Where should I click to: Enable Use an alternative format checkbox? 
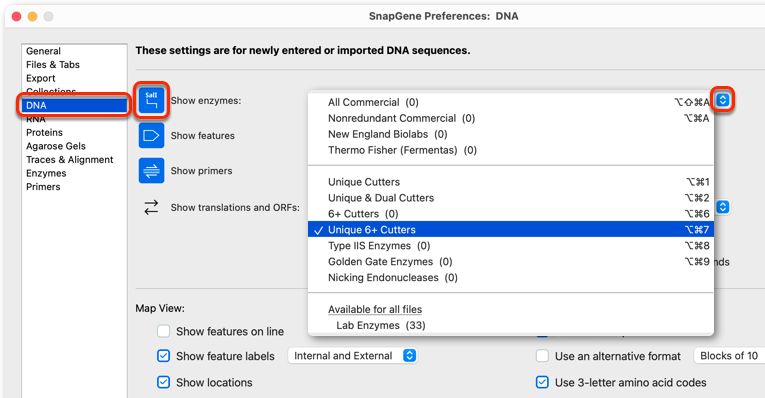click(542, 356)
